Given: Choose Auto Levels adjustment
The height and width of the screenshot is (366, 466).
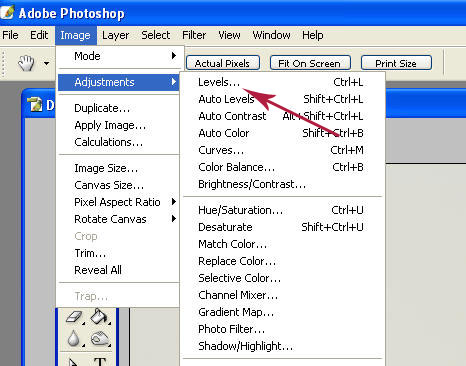Looking at the screenshot, I should coord(282,99).
